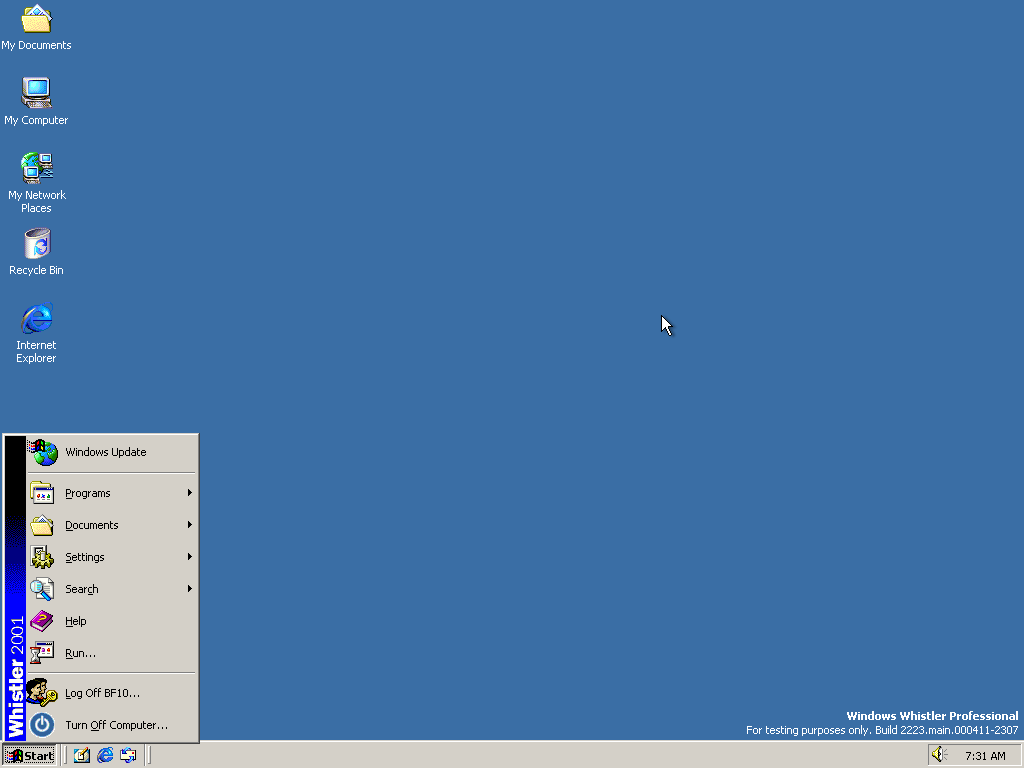Viewport: 1024px width, 768px height.
Task: Click the Run icon in Start menu
Action: point(42,653)
